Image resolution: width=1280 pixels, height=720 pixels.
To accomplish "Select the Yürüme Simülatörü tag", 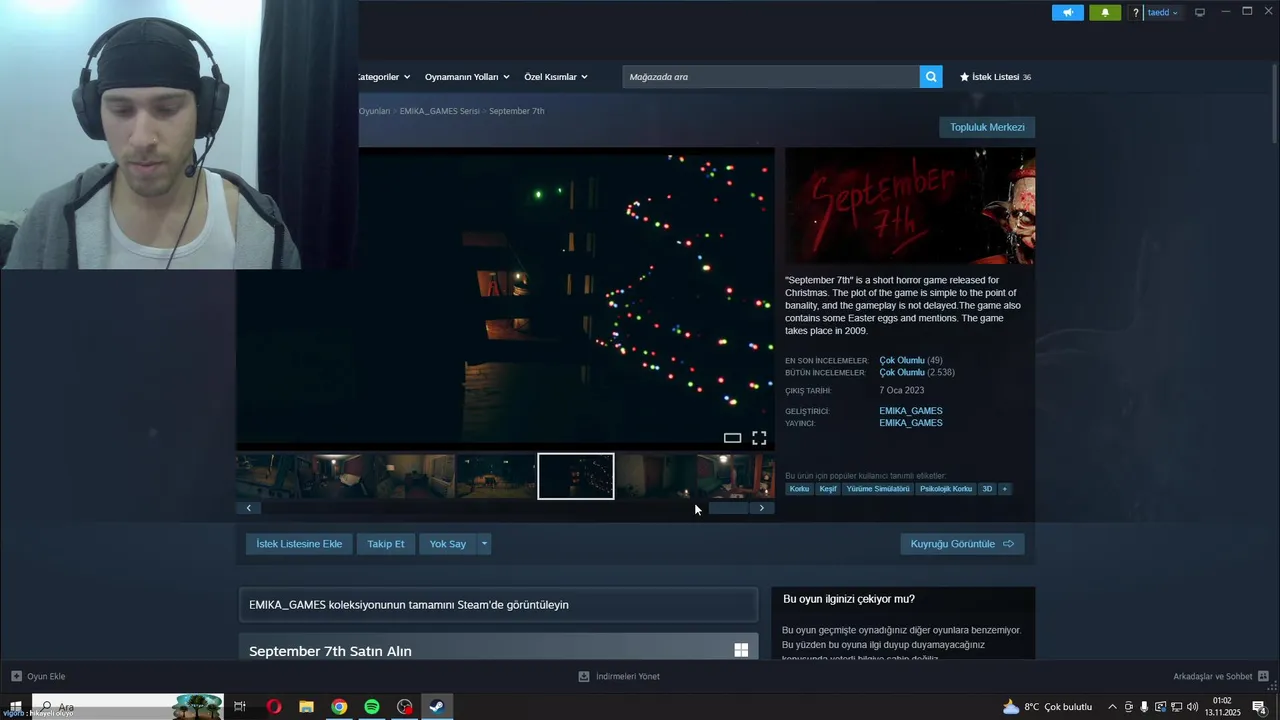I will click(x=878, y=489).
